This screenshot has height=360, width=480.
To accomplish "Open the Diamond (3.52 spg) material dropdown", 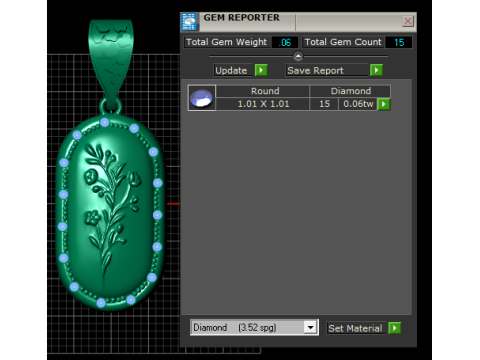I will [x=310, y=327].
